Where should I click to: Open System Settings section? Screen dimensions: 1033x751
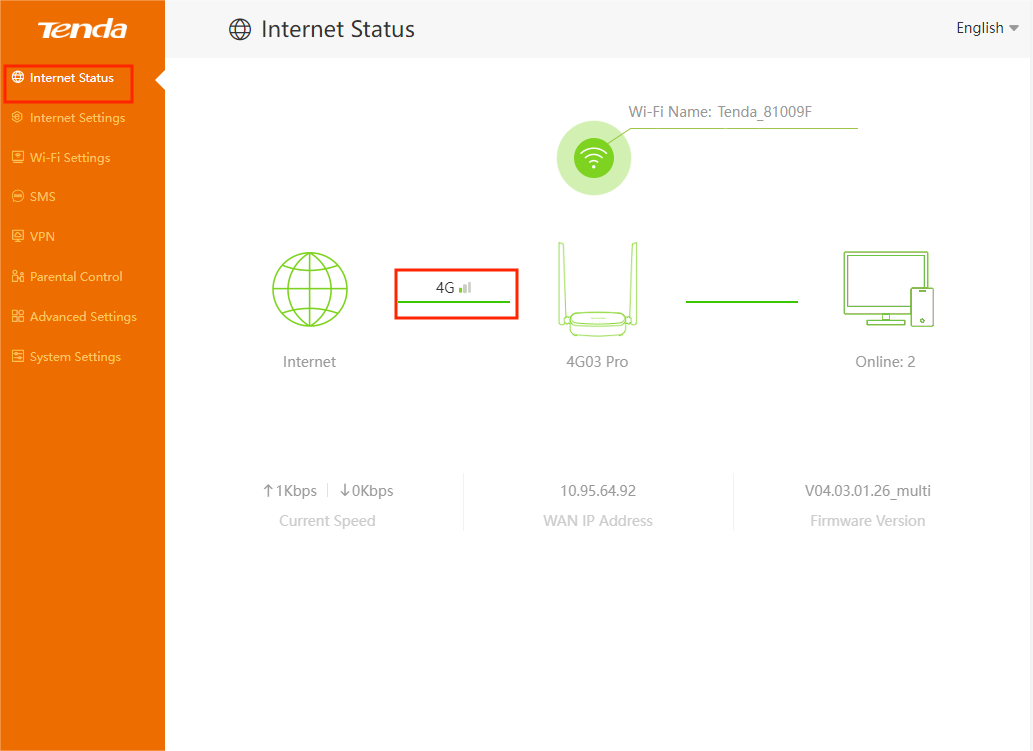tap(75, 357)
